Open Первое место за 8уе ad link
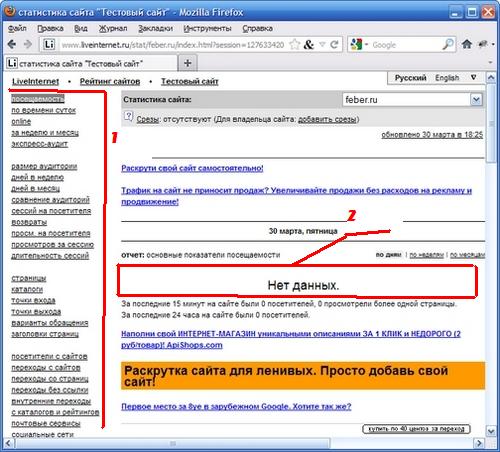 (236, 406)
